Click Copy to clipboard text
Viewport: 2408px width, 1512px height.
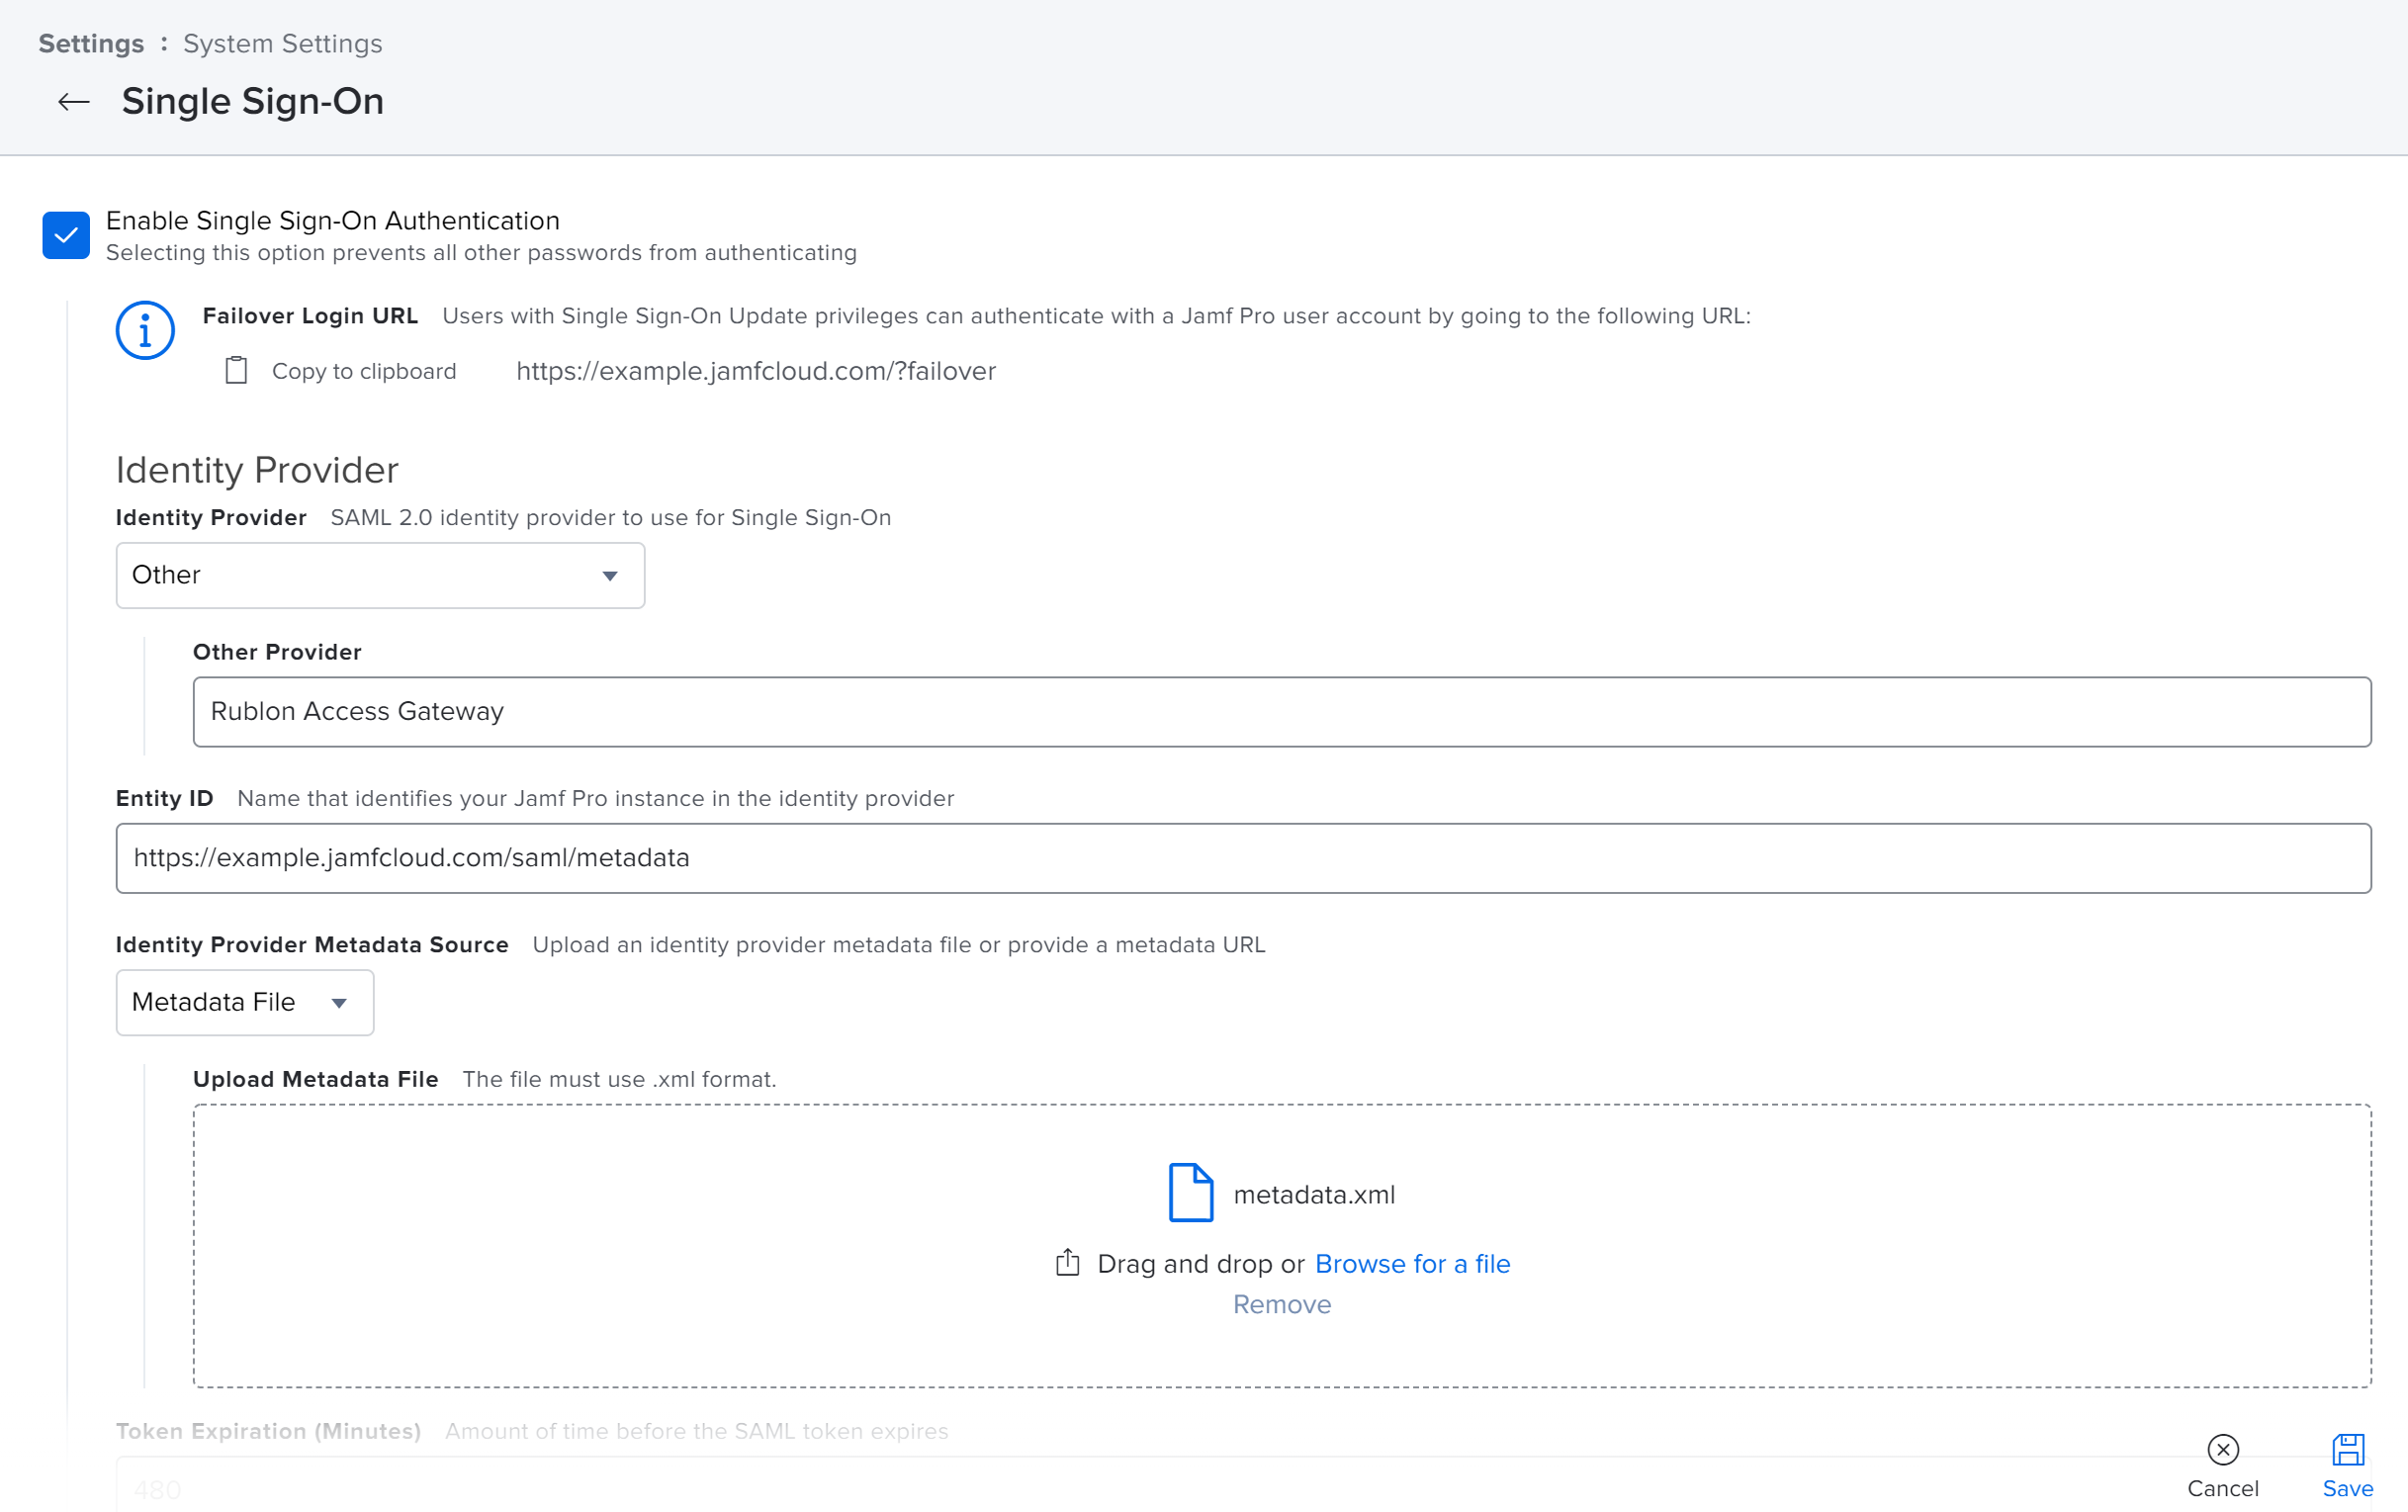tap(364, 372)
